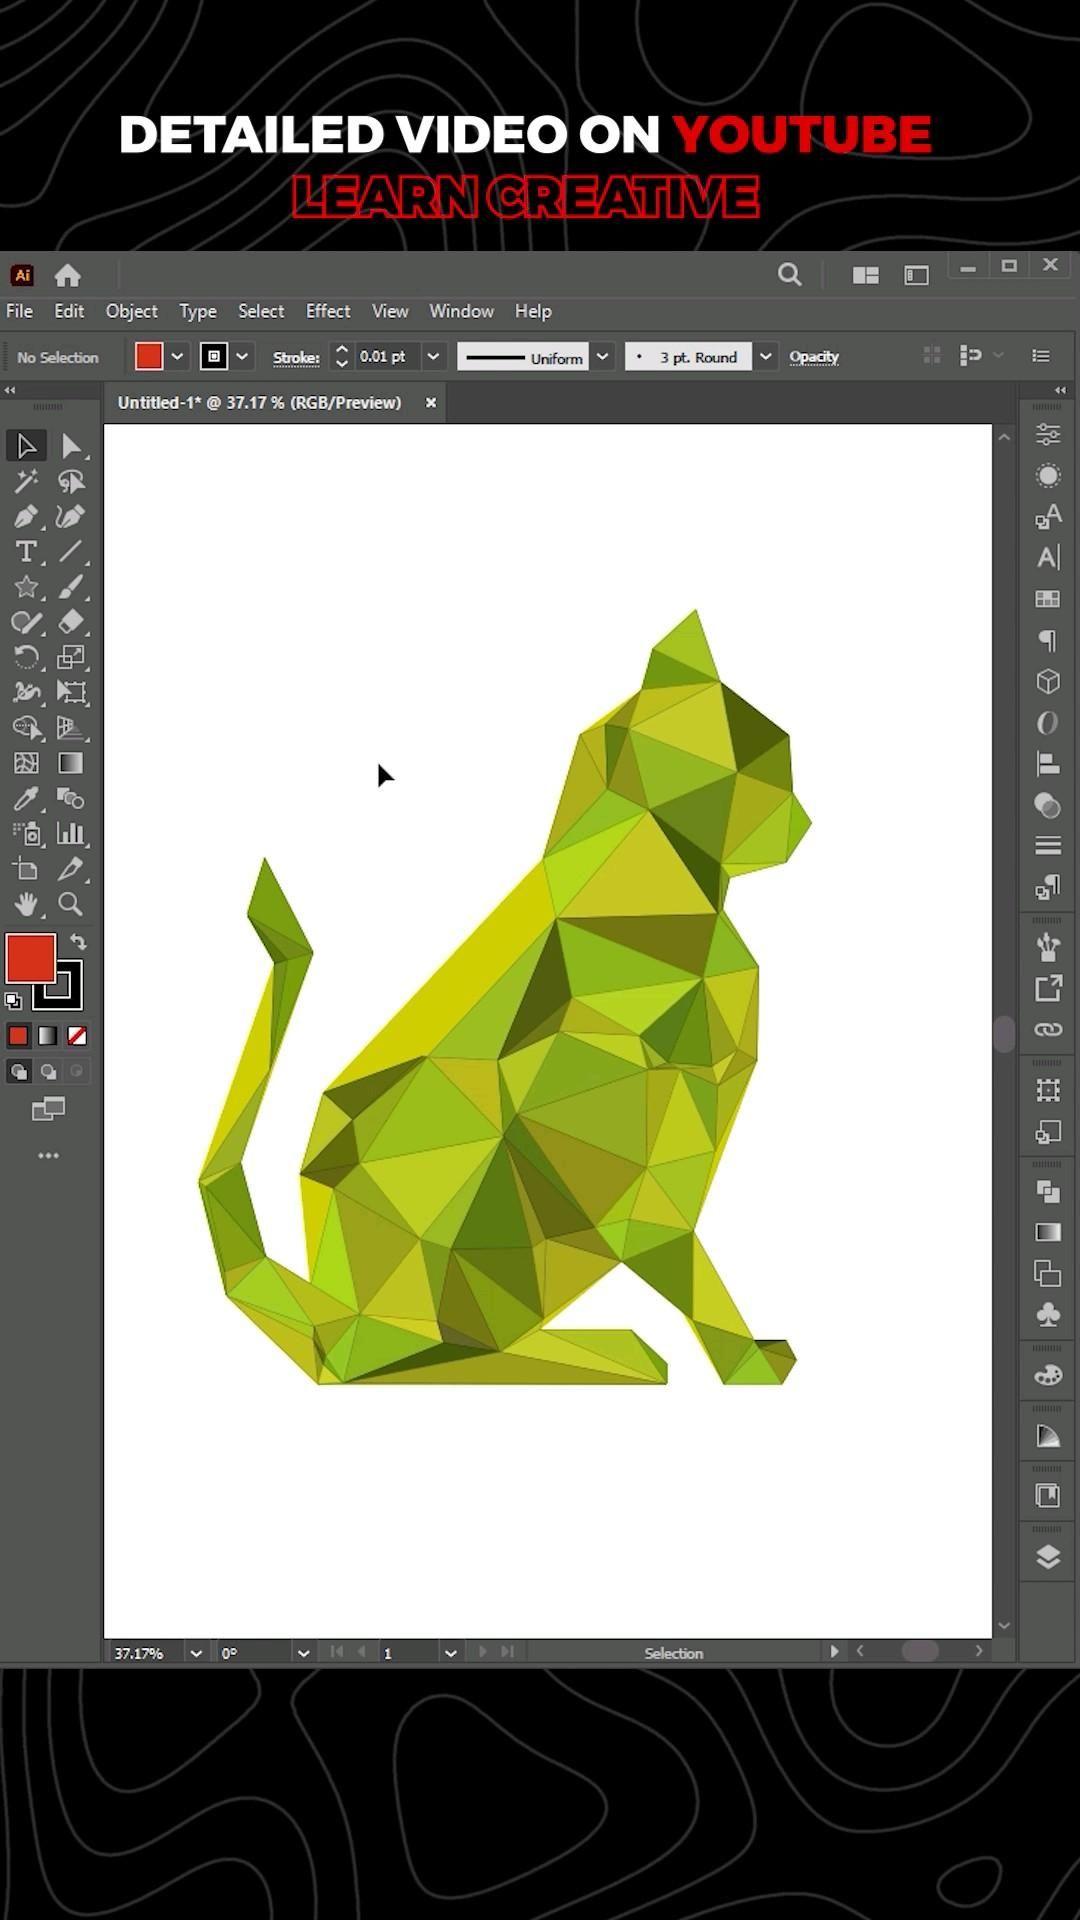Change the screen mode
The width and height of the screenshot is (1080, 1920).
point(48,1108)
